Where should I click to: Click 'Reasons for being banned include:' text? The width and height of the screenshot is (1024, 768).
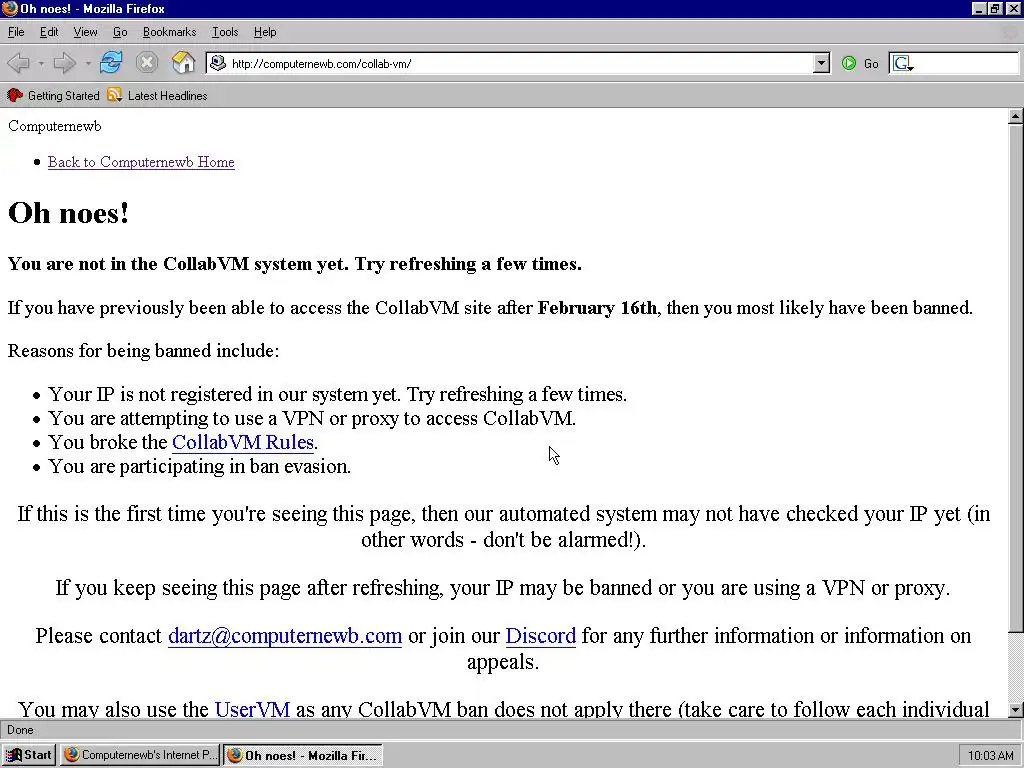coord(144,351)
